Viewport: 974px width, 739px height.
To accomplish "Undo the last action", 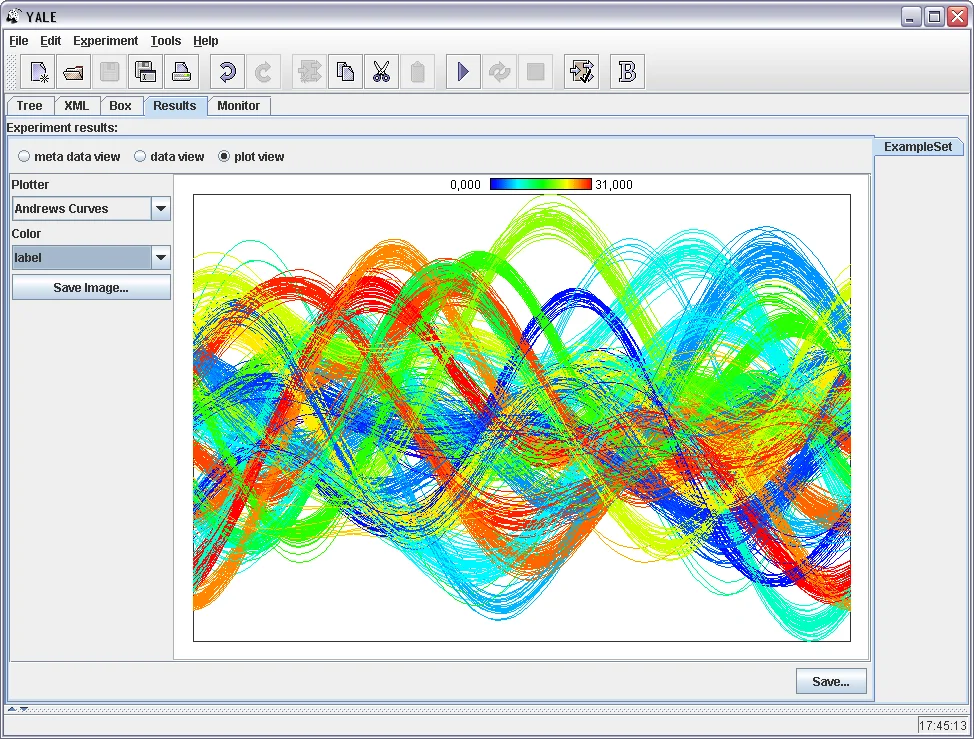I will click(227, 71).
